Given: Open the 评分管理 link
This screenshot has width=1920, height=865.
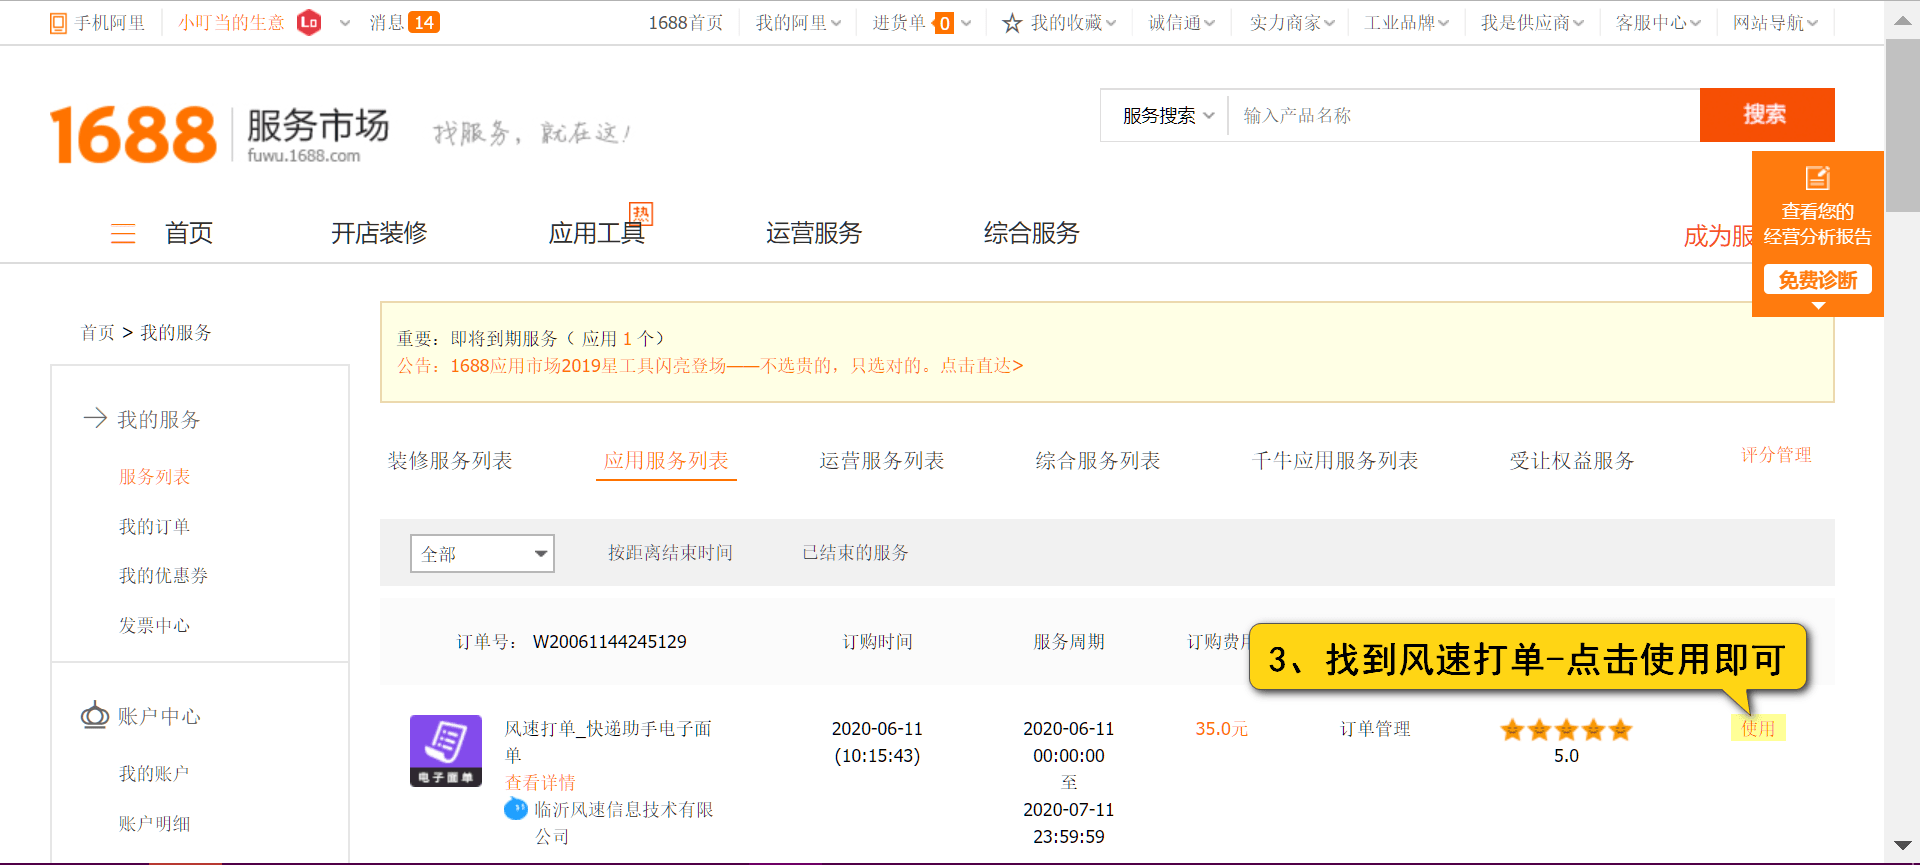Looking at the screenshot, I should (1776, 455).
